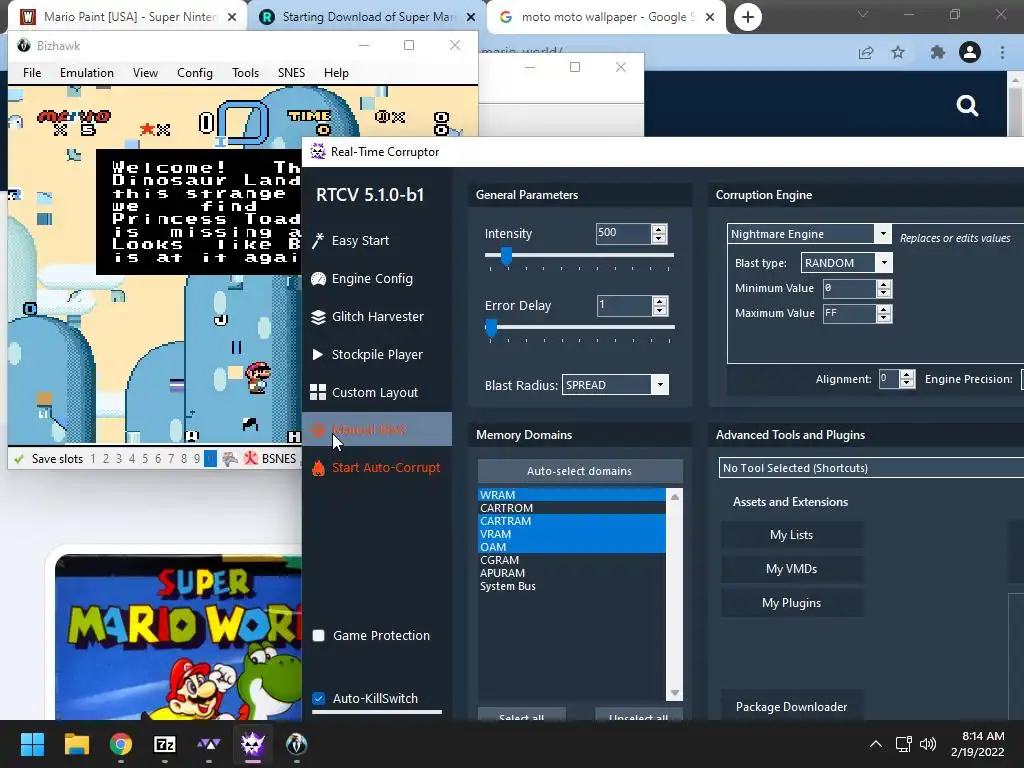Click the Intensity value field
Image resolution: width=1024 pixels, height=768 pixels.
tap(623, 233)
